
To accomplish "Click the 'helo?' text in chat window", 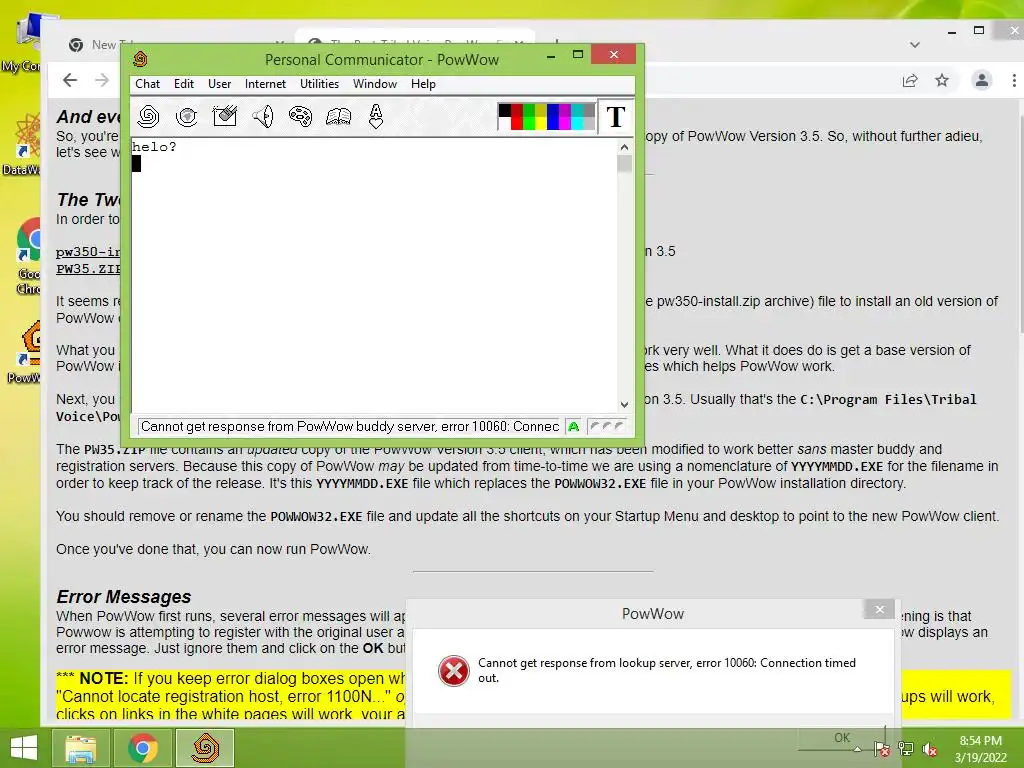I will pos(154,147).
